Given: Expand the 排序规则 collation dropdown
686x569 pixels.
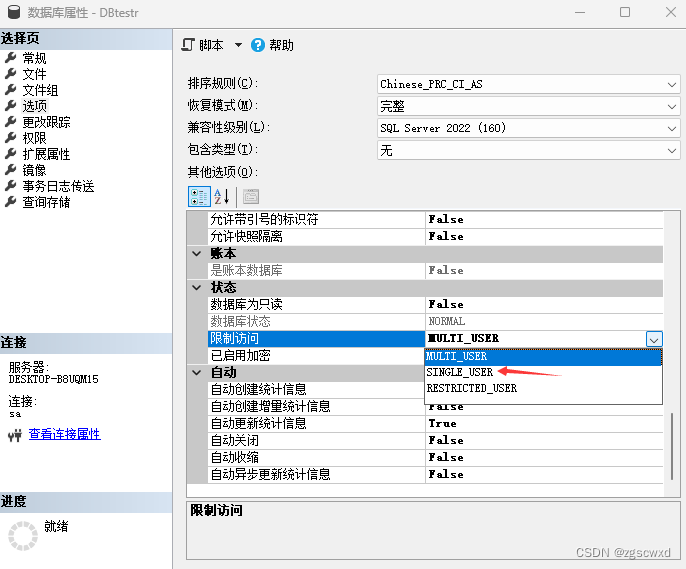Looking at the screenshot, I should [x=672, y=84].
